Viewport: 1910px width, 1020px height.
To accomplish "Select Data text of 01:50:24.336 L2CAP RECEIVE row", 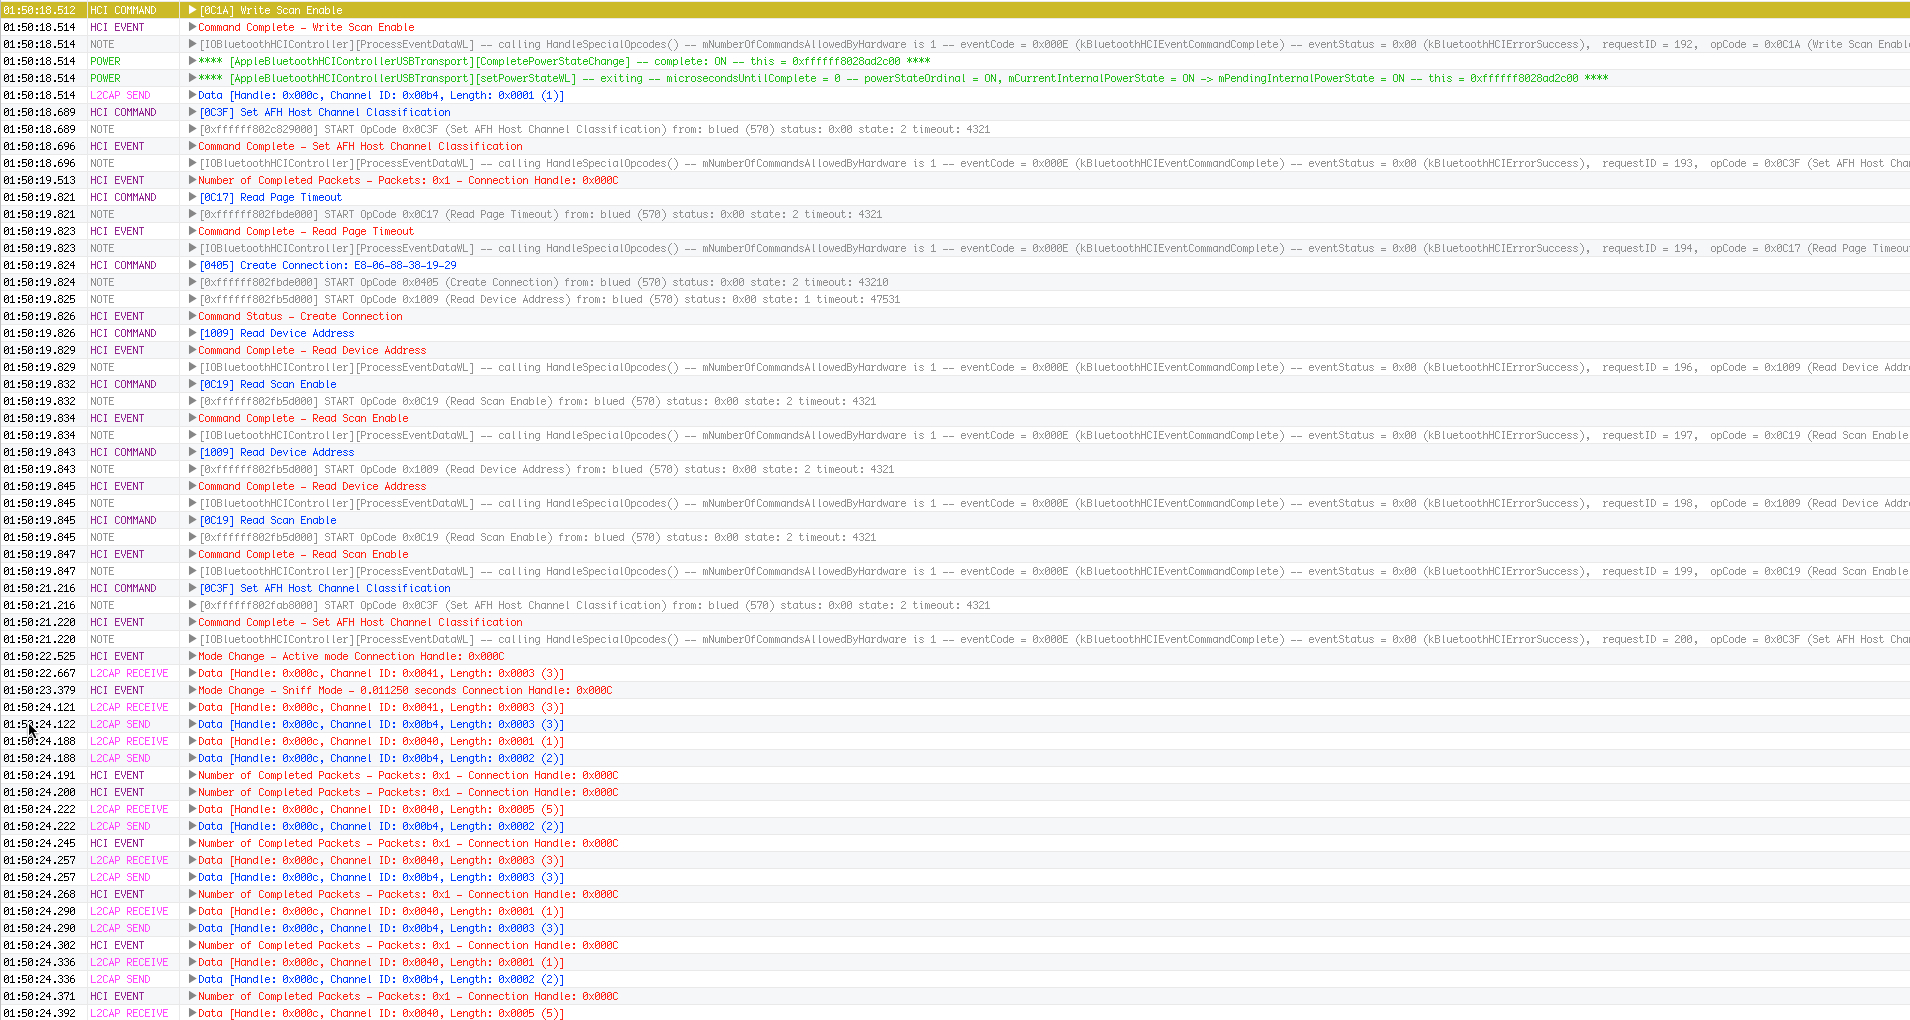I will 381,962.
